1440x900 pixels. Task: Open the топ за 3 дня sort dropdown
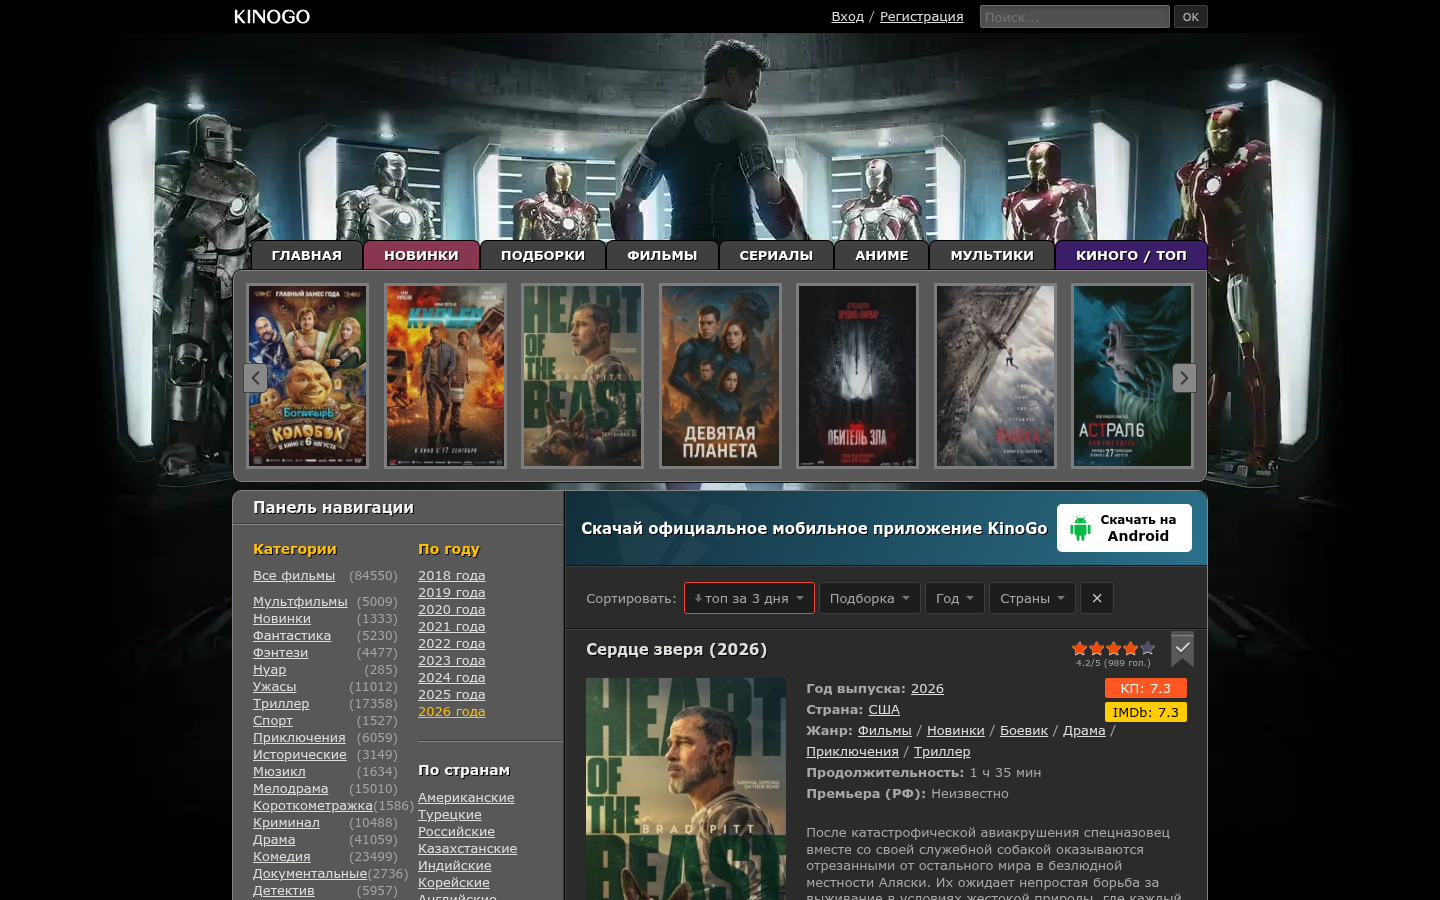pos(749,598)
